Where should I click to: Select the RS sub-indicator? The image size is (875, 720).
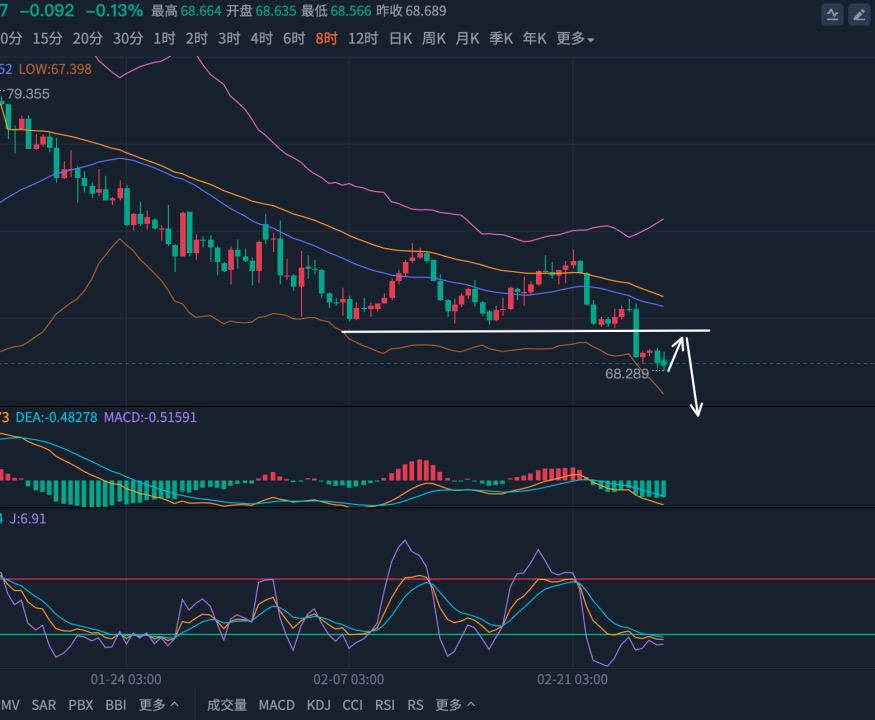pyautogui.click(x=415, y=705)
